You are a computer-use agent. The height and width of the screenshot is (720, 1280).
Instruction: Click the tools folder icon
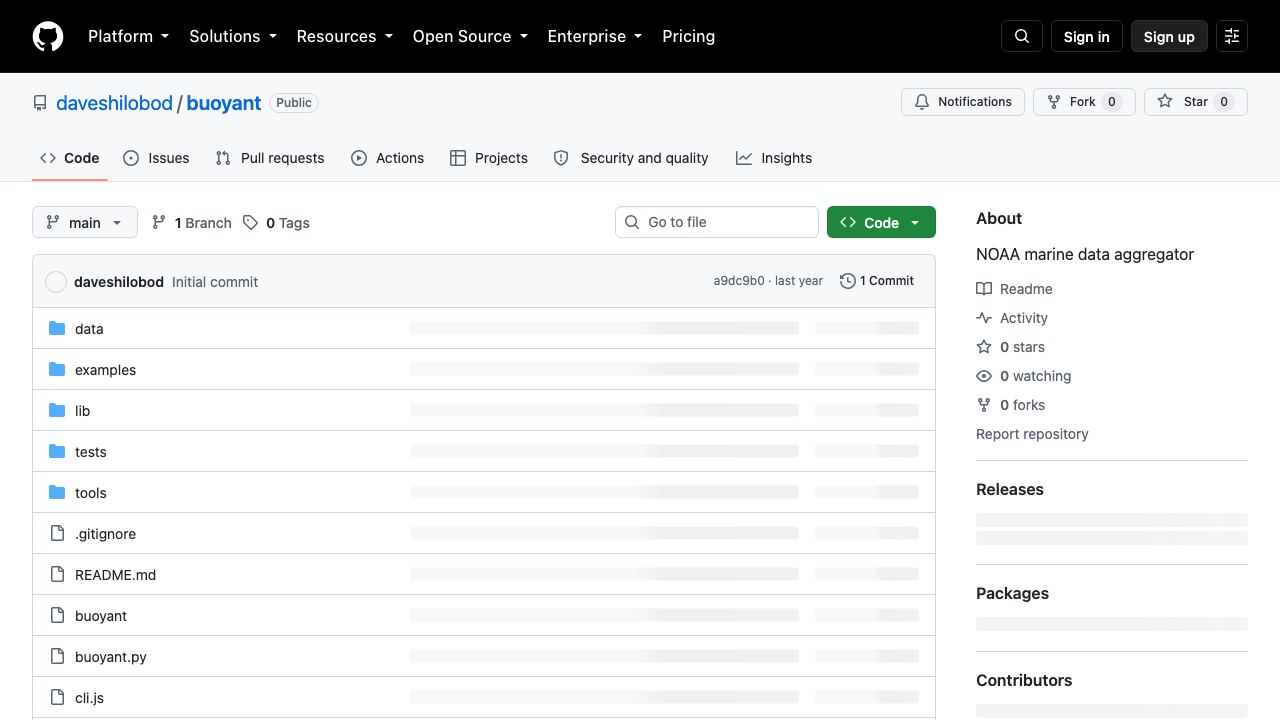click(x=57, y=492)
